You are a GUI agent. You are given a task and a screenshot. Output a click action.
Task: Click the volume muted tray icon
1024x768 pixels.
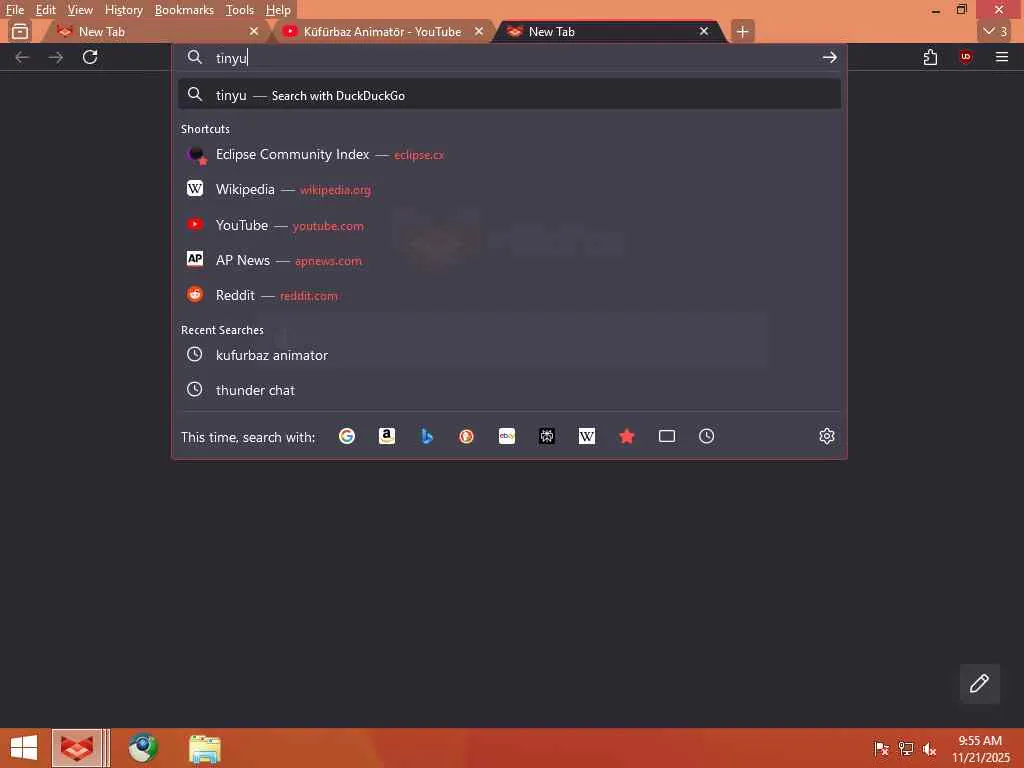coord(929,749)
